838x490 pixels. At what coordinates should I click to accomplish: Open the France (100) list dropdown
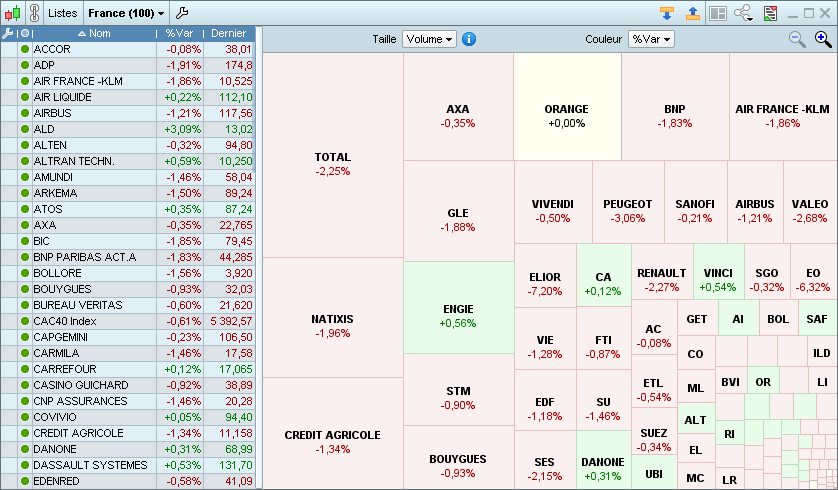click(x=125, y=13)
